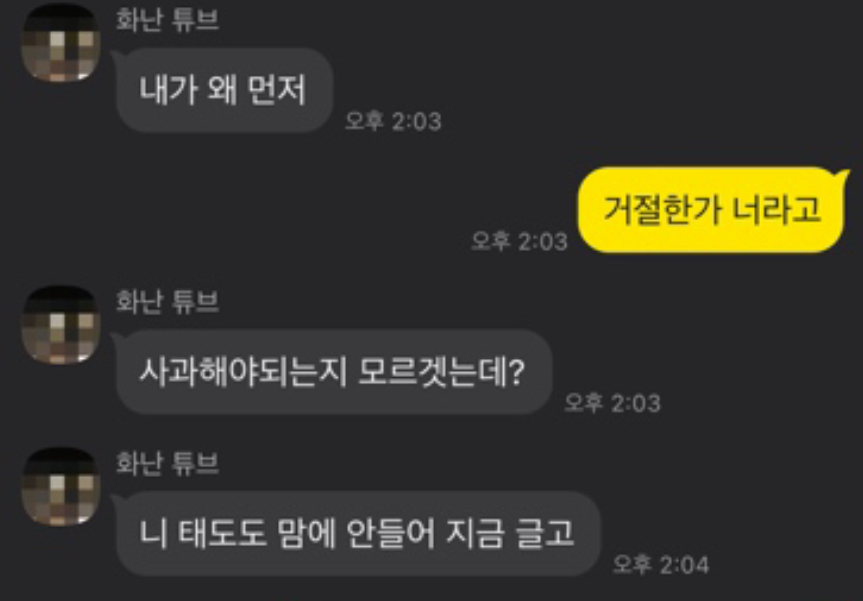Tap profile avatar beside '니 태도도 맘에 안들어' message

pos(61,487)
